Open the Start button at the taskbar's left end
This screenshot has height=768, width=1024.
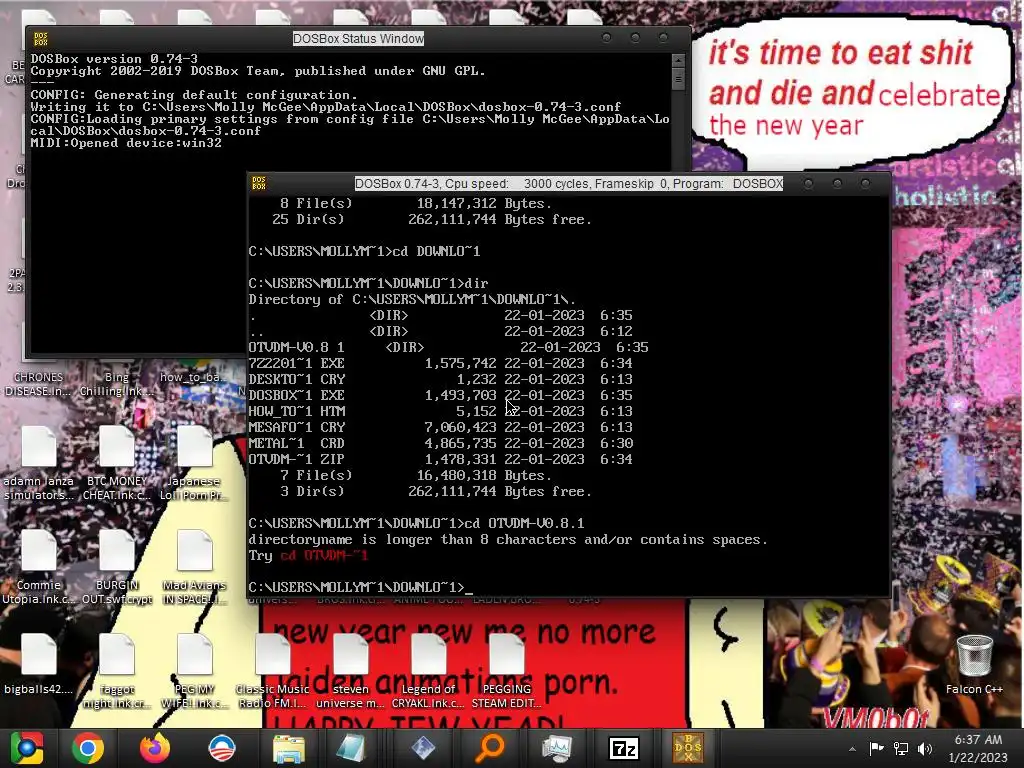coord(27,748)
